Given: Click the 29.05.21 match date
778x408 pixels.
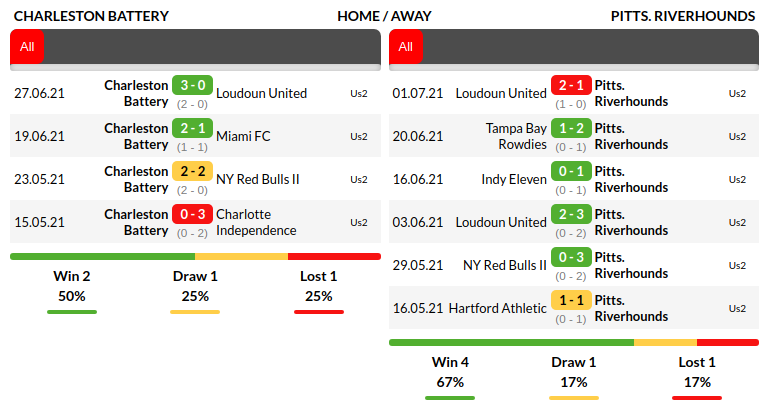Looking at the screenshot, I should click(417, 265).
